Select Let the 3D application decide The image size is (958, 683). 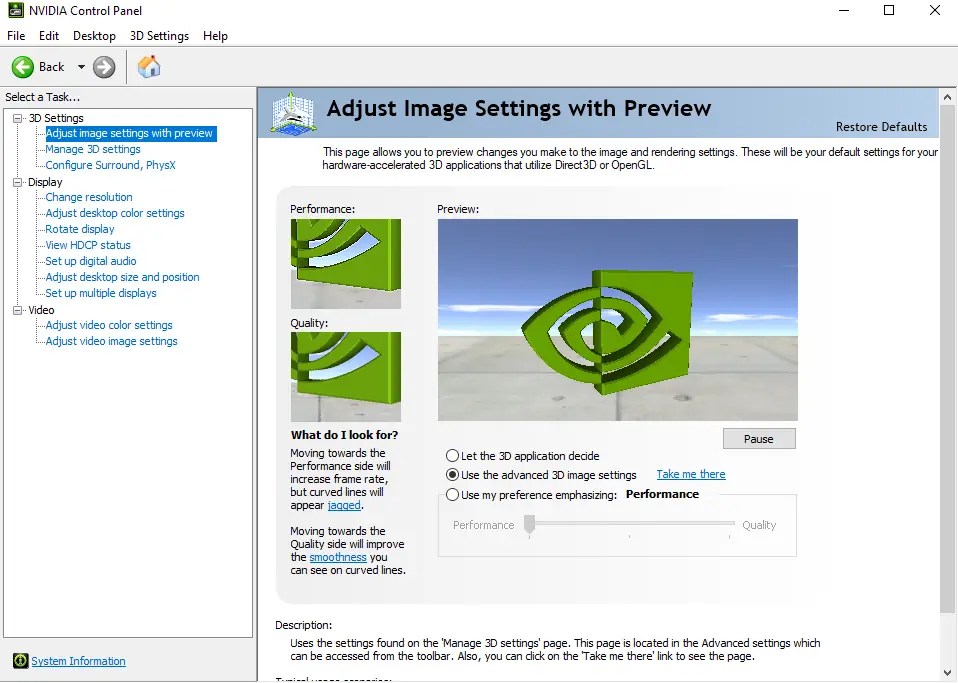click(x=452, y=456)
